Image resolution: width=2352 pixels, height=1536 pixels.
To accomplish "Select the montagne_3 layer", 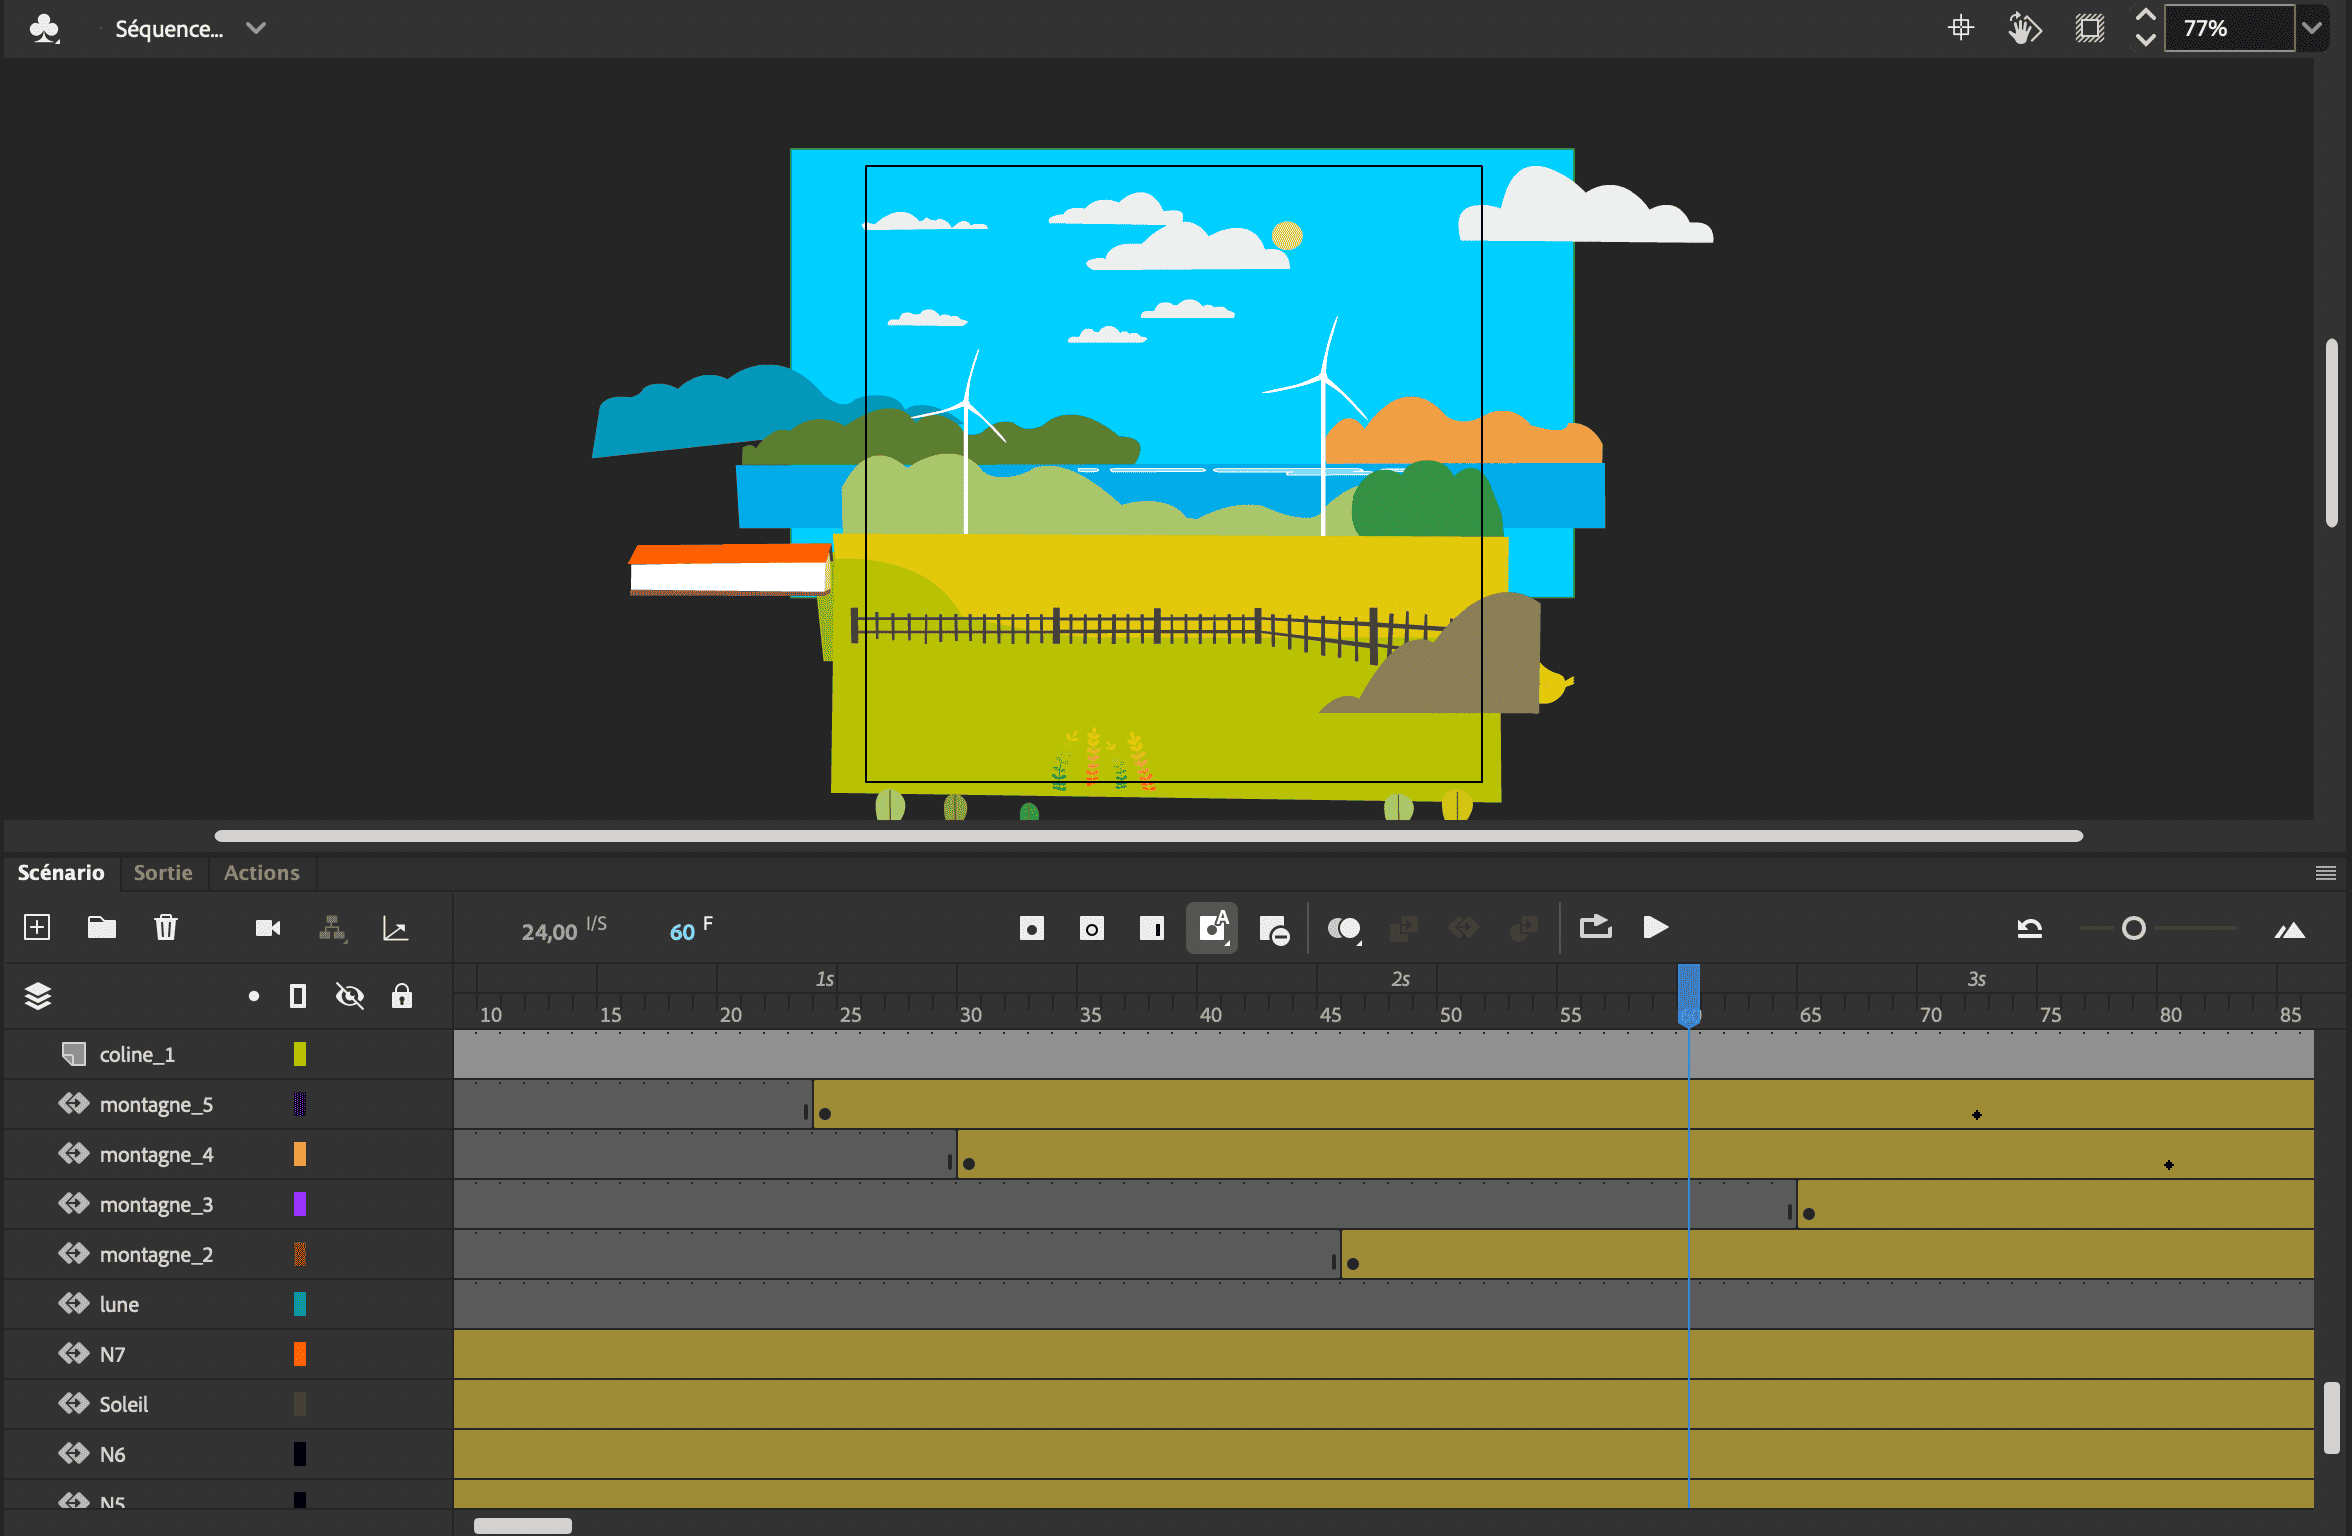I will [x=156, y=1204].
